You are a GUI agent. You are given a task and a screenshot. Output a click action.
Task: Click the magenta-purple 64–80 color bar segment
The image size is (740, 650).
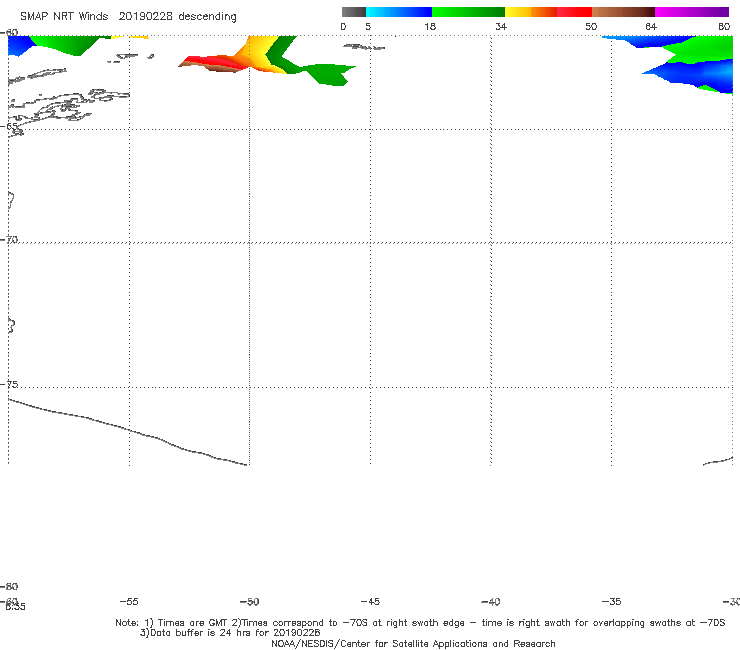coord(692,12)
